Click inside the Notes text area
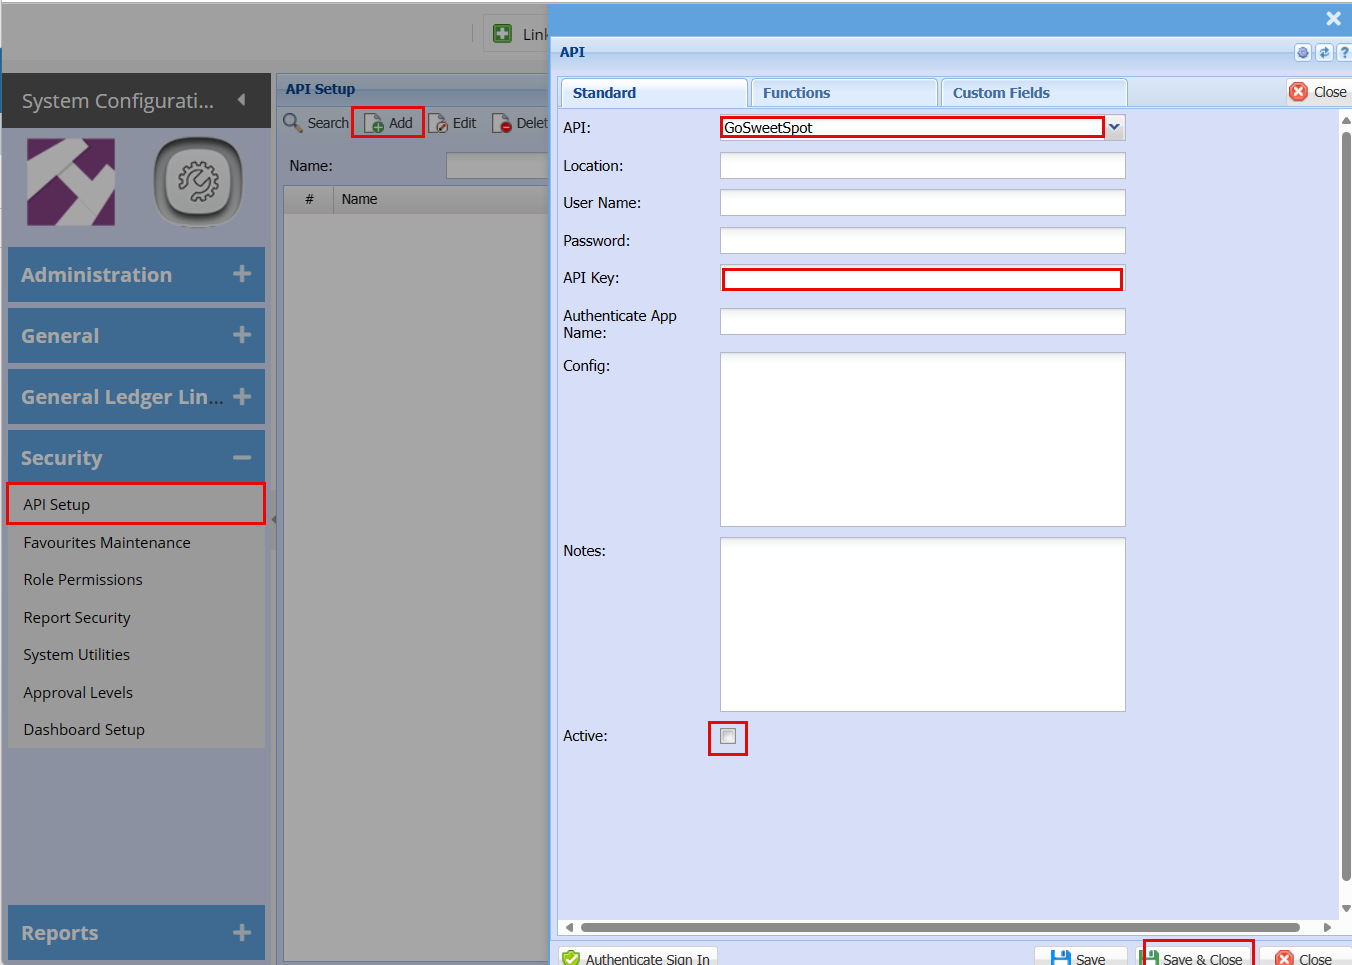Viewport: 1352px width, 965px height. pos(923,625)
